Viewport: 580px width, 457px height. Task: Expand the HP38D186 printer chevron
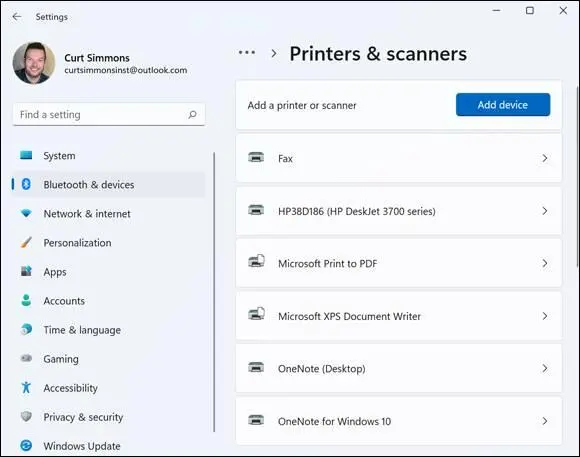pos(544,211)
